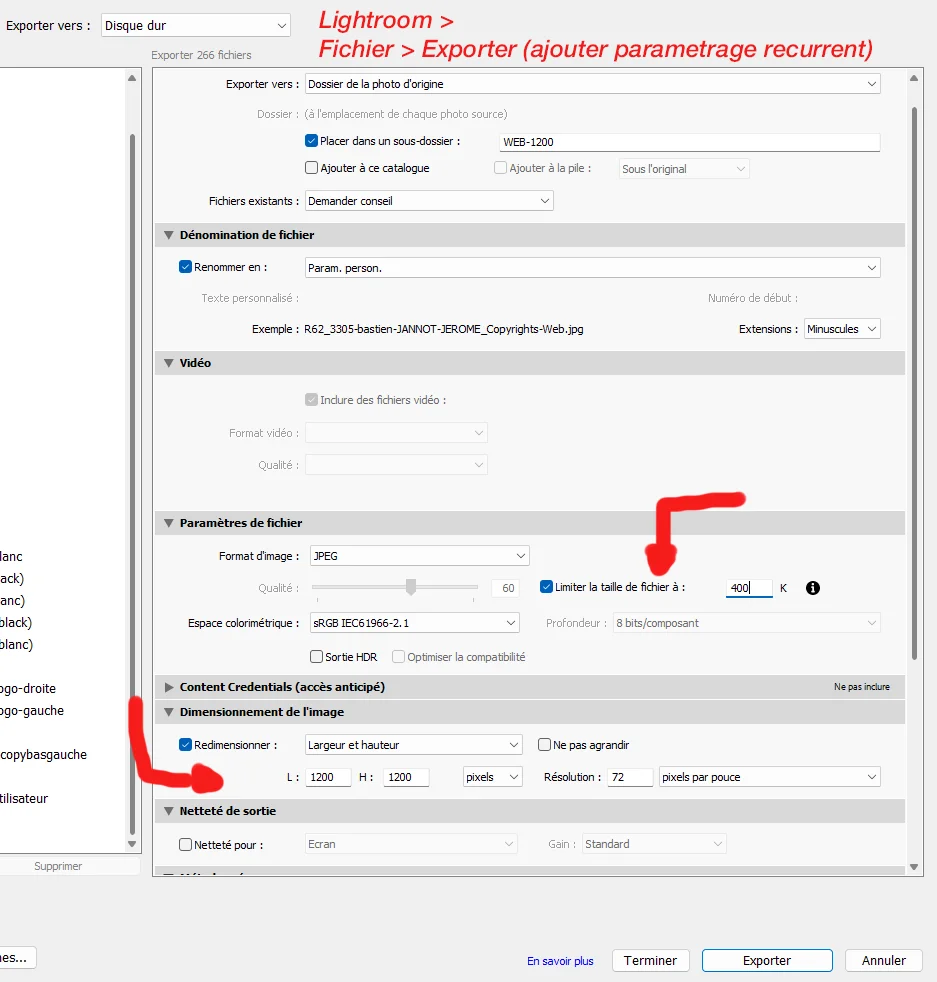Open the Fichiers existants dropdown

click(429, 201)
